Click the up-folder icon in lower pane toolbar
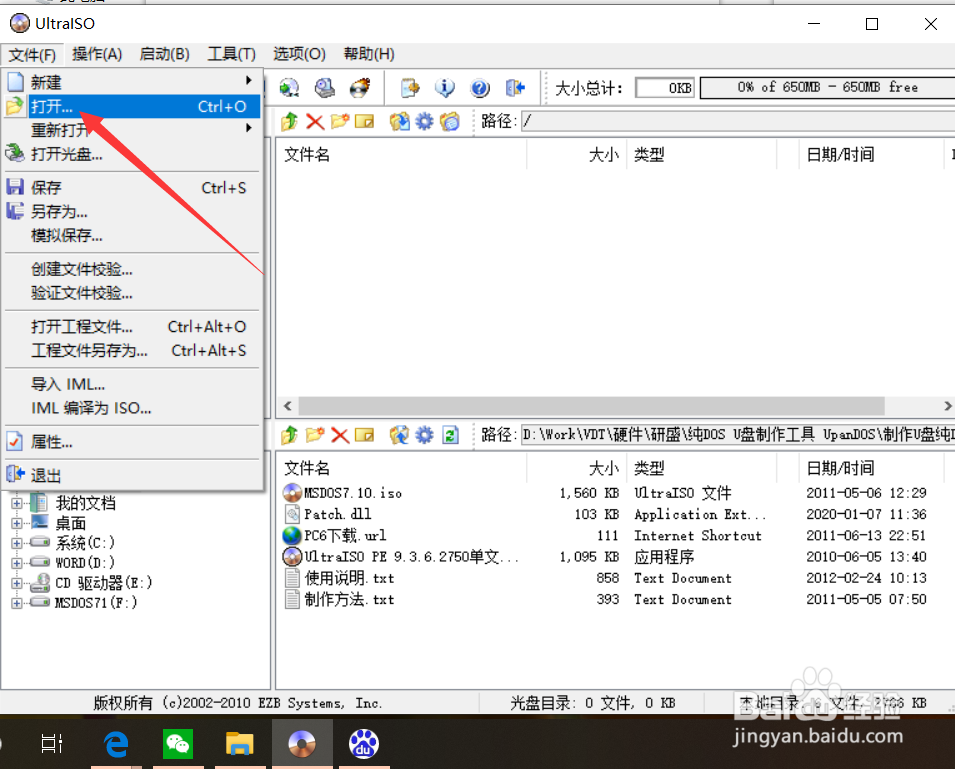 289,435
